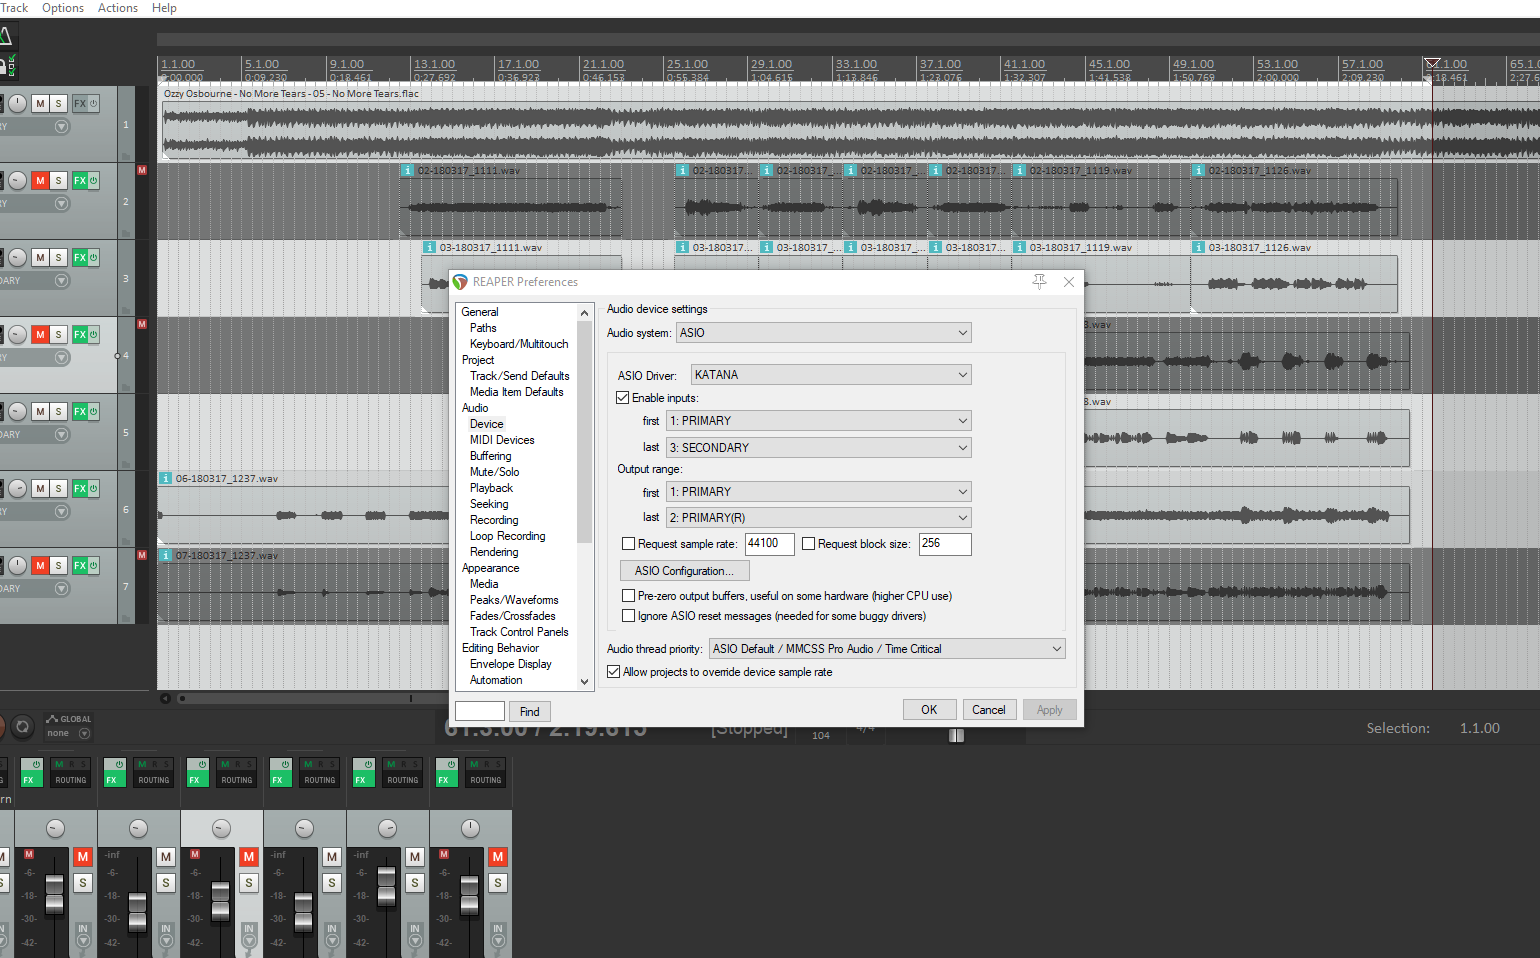
Task: Click the block size field showing 256
Action: pos(945,544)
